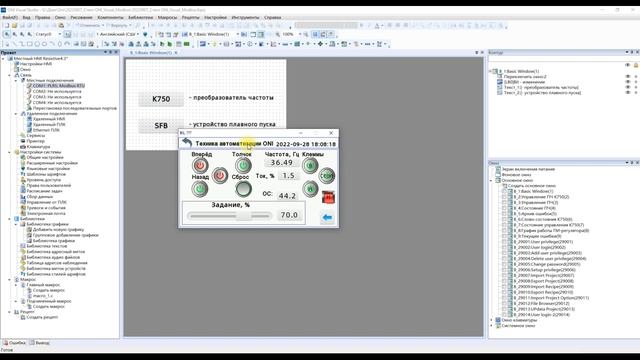
Task: Click the blue left arrow in popup
Action: 327,218
